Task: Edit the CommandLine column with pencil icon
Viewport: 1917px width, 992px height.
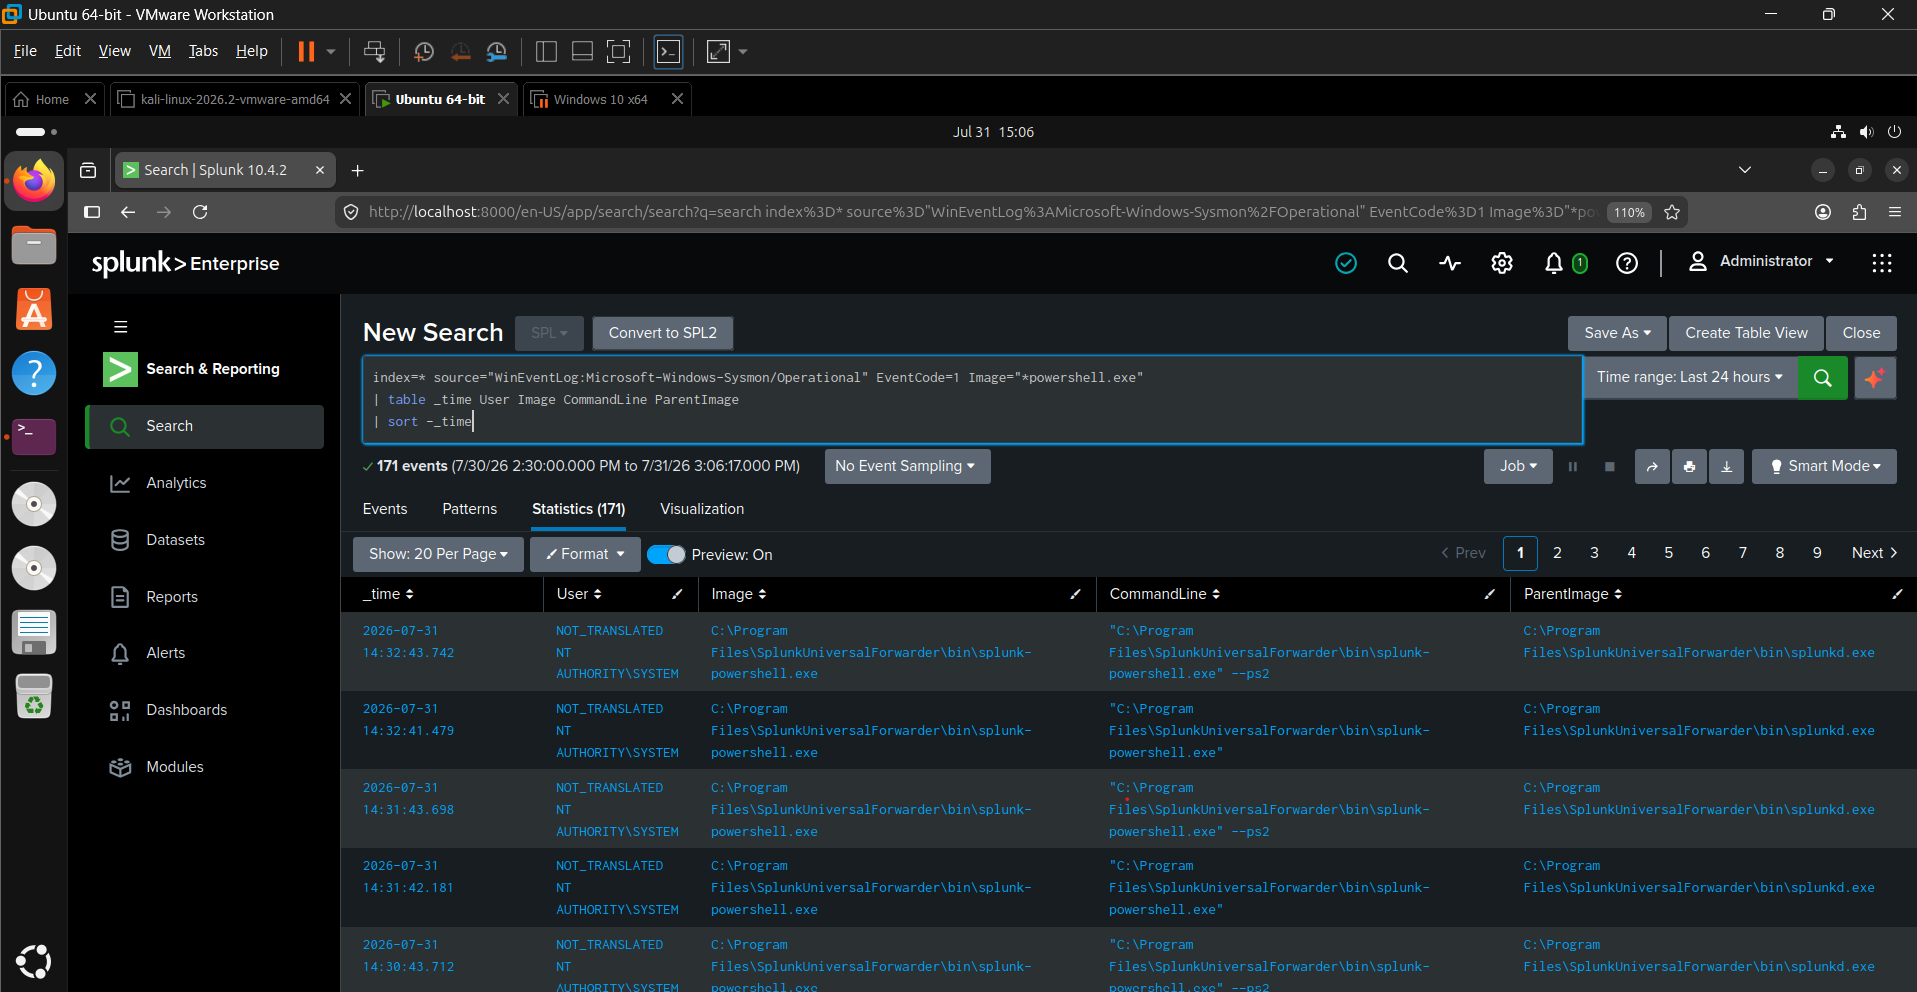Action: pyautogui.click(x=1489, y=594)
